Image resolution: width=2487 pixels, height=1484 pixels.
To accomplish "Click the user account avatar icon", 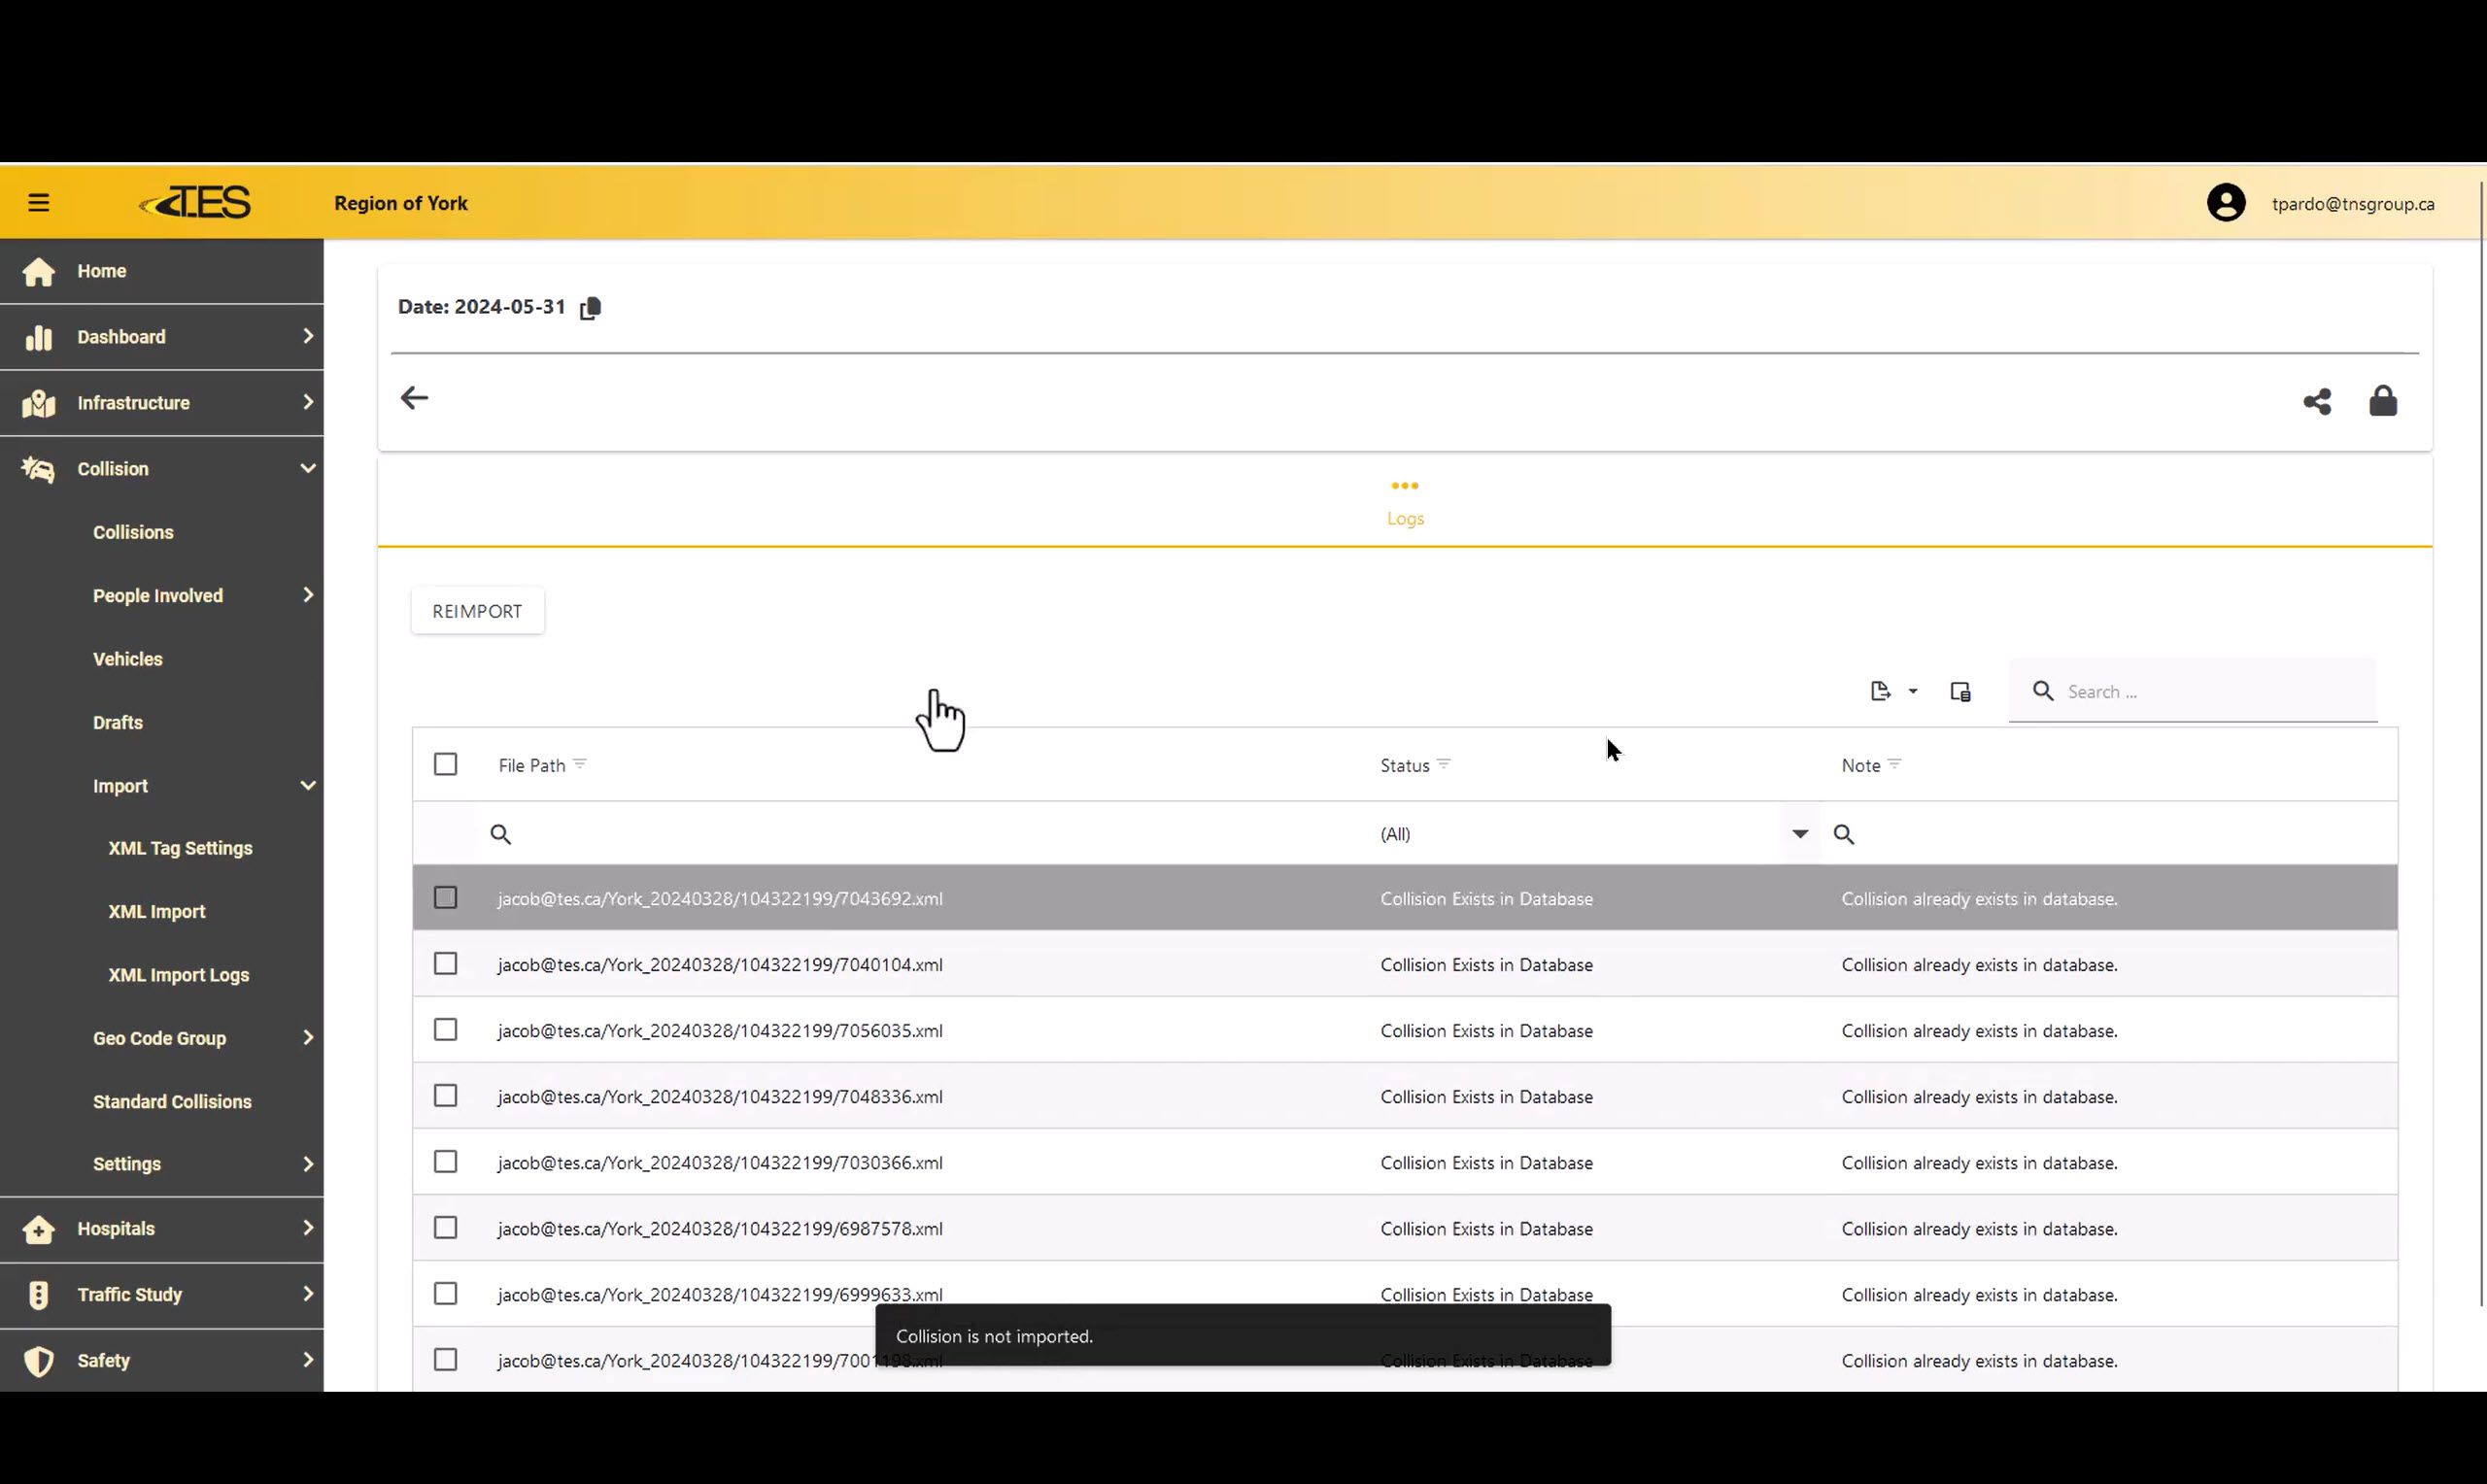I will pyautogui.click(x=2225, y=203).
